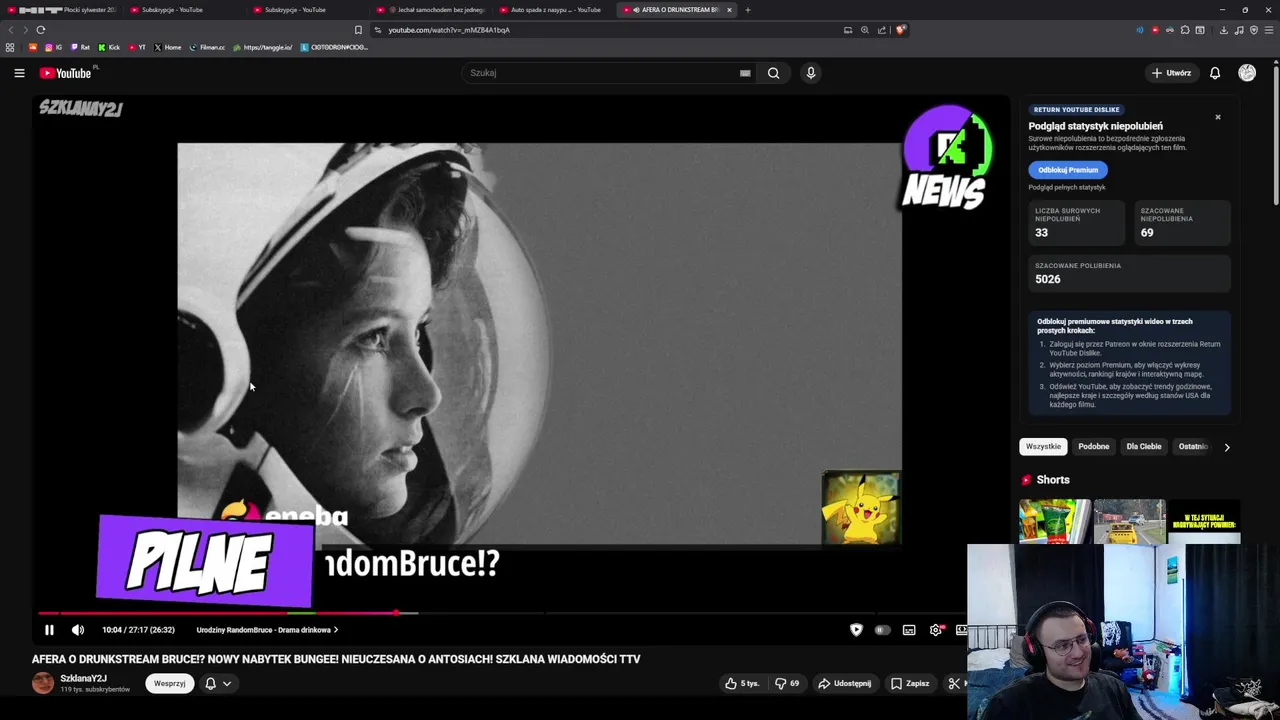1280x720 pixels.
Task: Open SzklanaY2J channel avatar
Action: pyautogui.click(x=43, y=683)
